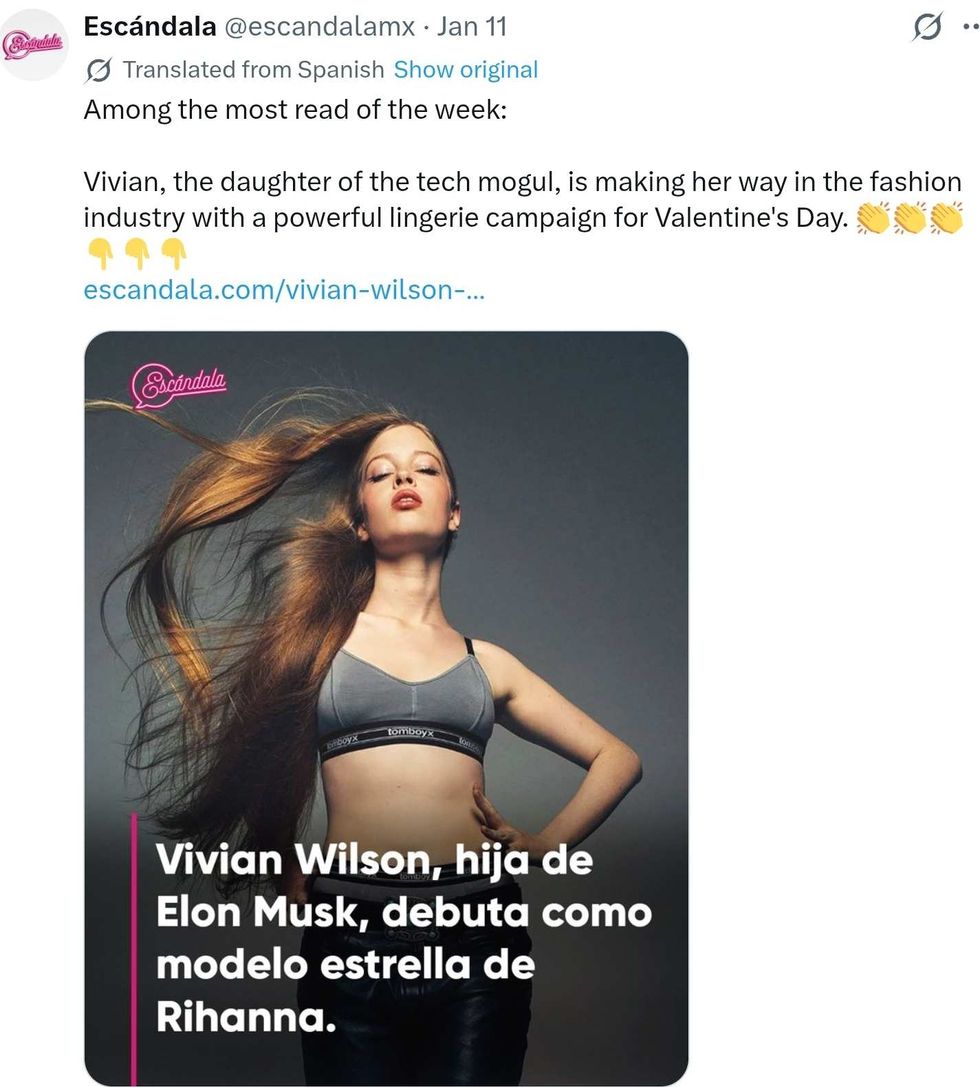Open the article image card
The image size is (980, 1087).
[386, 708]
